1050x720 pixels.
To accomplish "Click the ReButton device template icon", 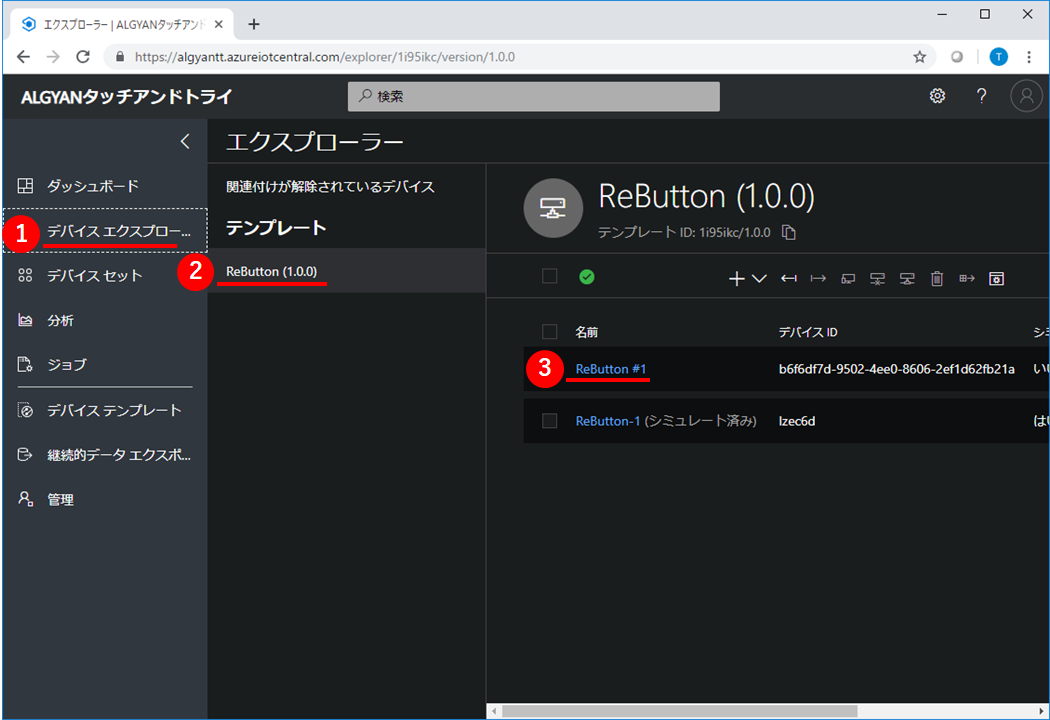I will [x=553, y=208].
